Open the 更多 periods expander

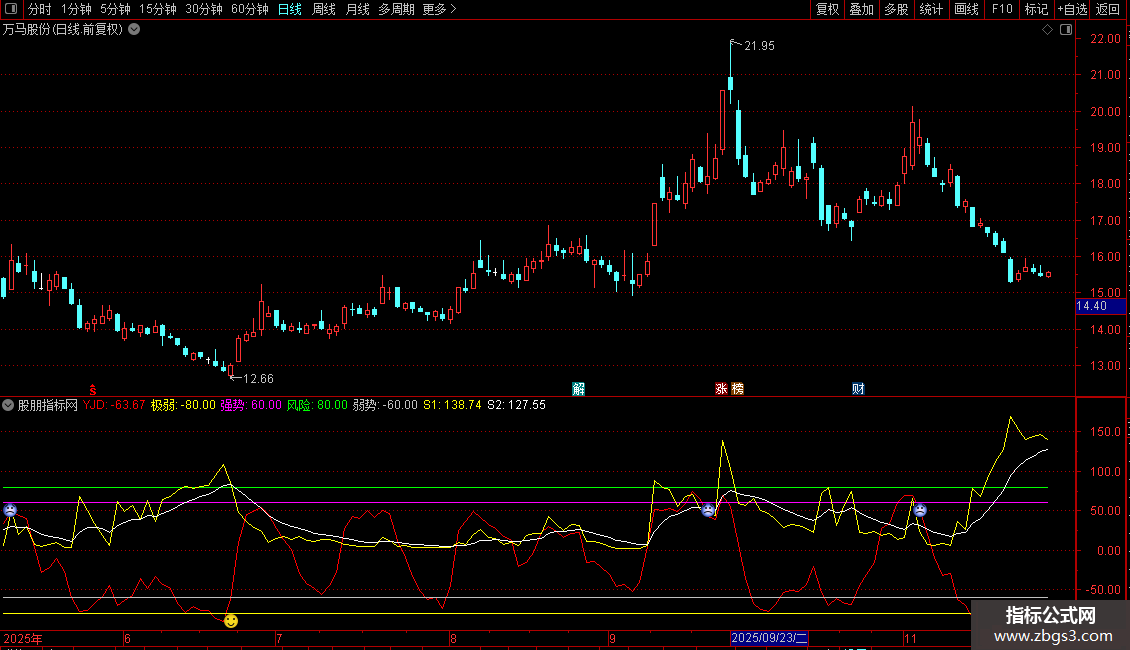click(439, 9)
